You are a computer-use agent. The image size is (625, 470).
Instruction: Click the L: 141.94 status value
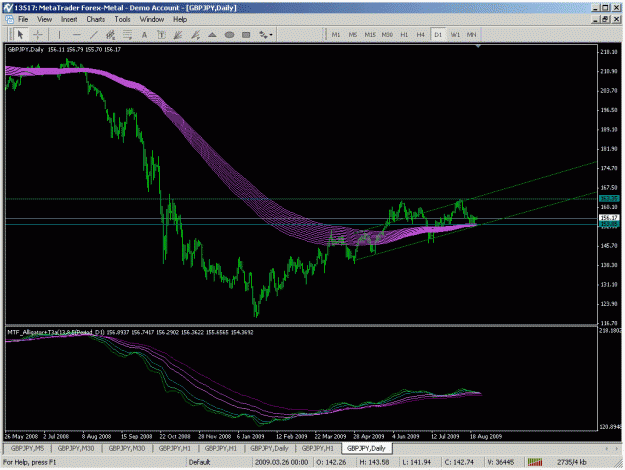[x=417, y=462]
